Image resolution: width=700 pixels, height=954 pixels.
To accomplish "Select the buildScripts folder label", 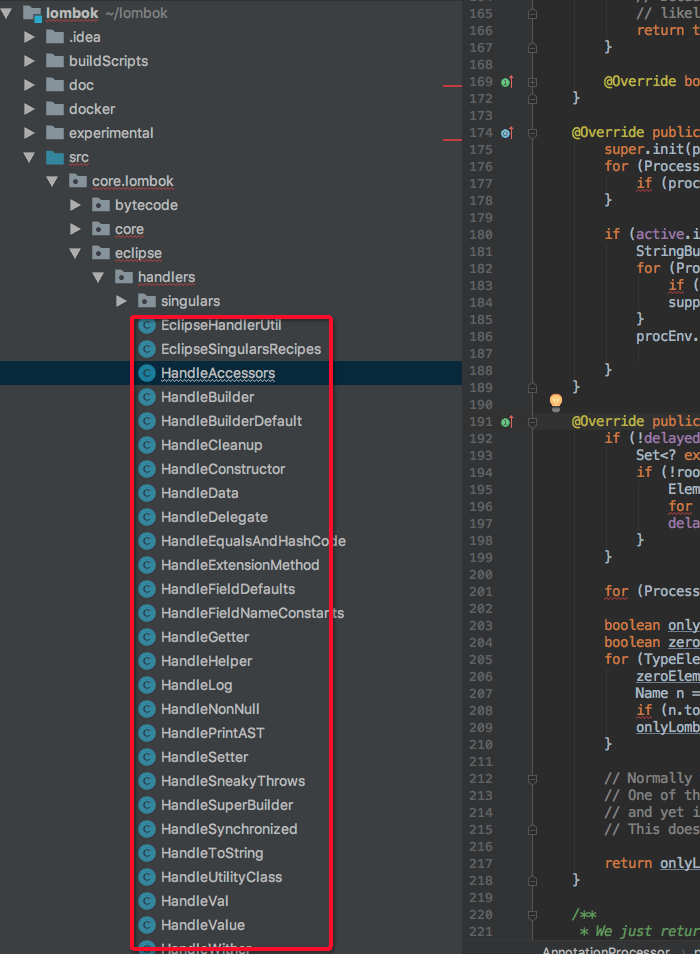I will tap(108, 61).
